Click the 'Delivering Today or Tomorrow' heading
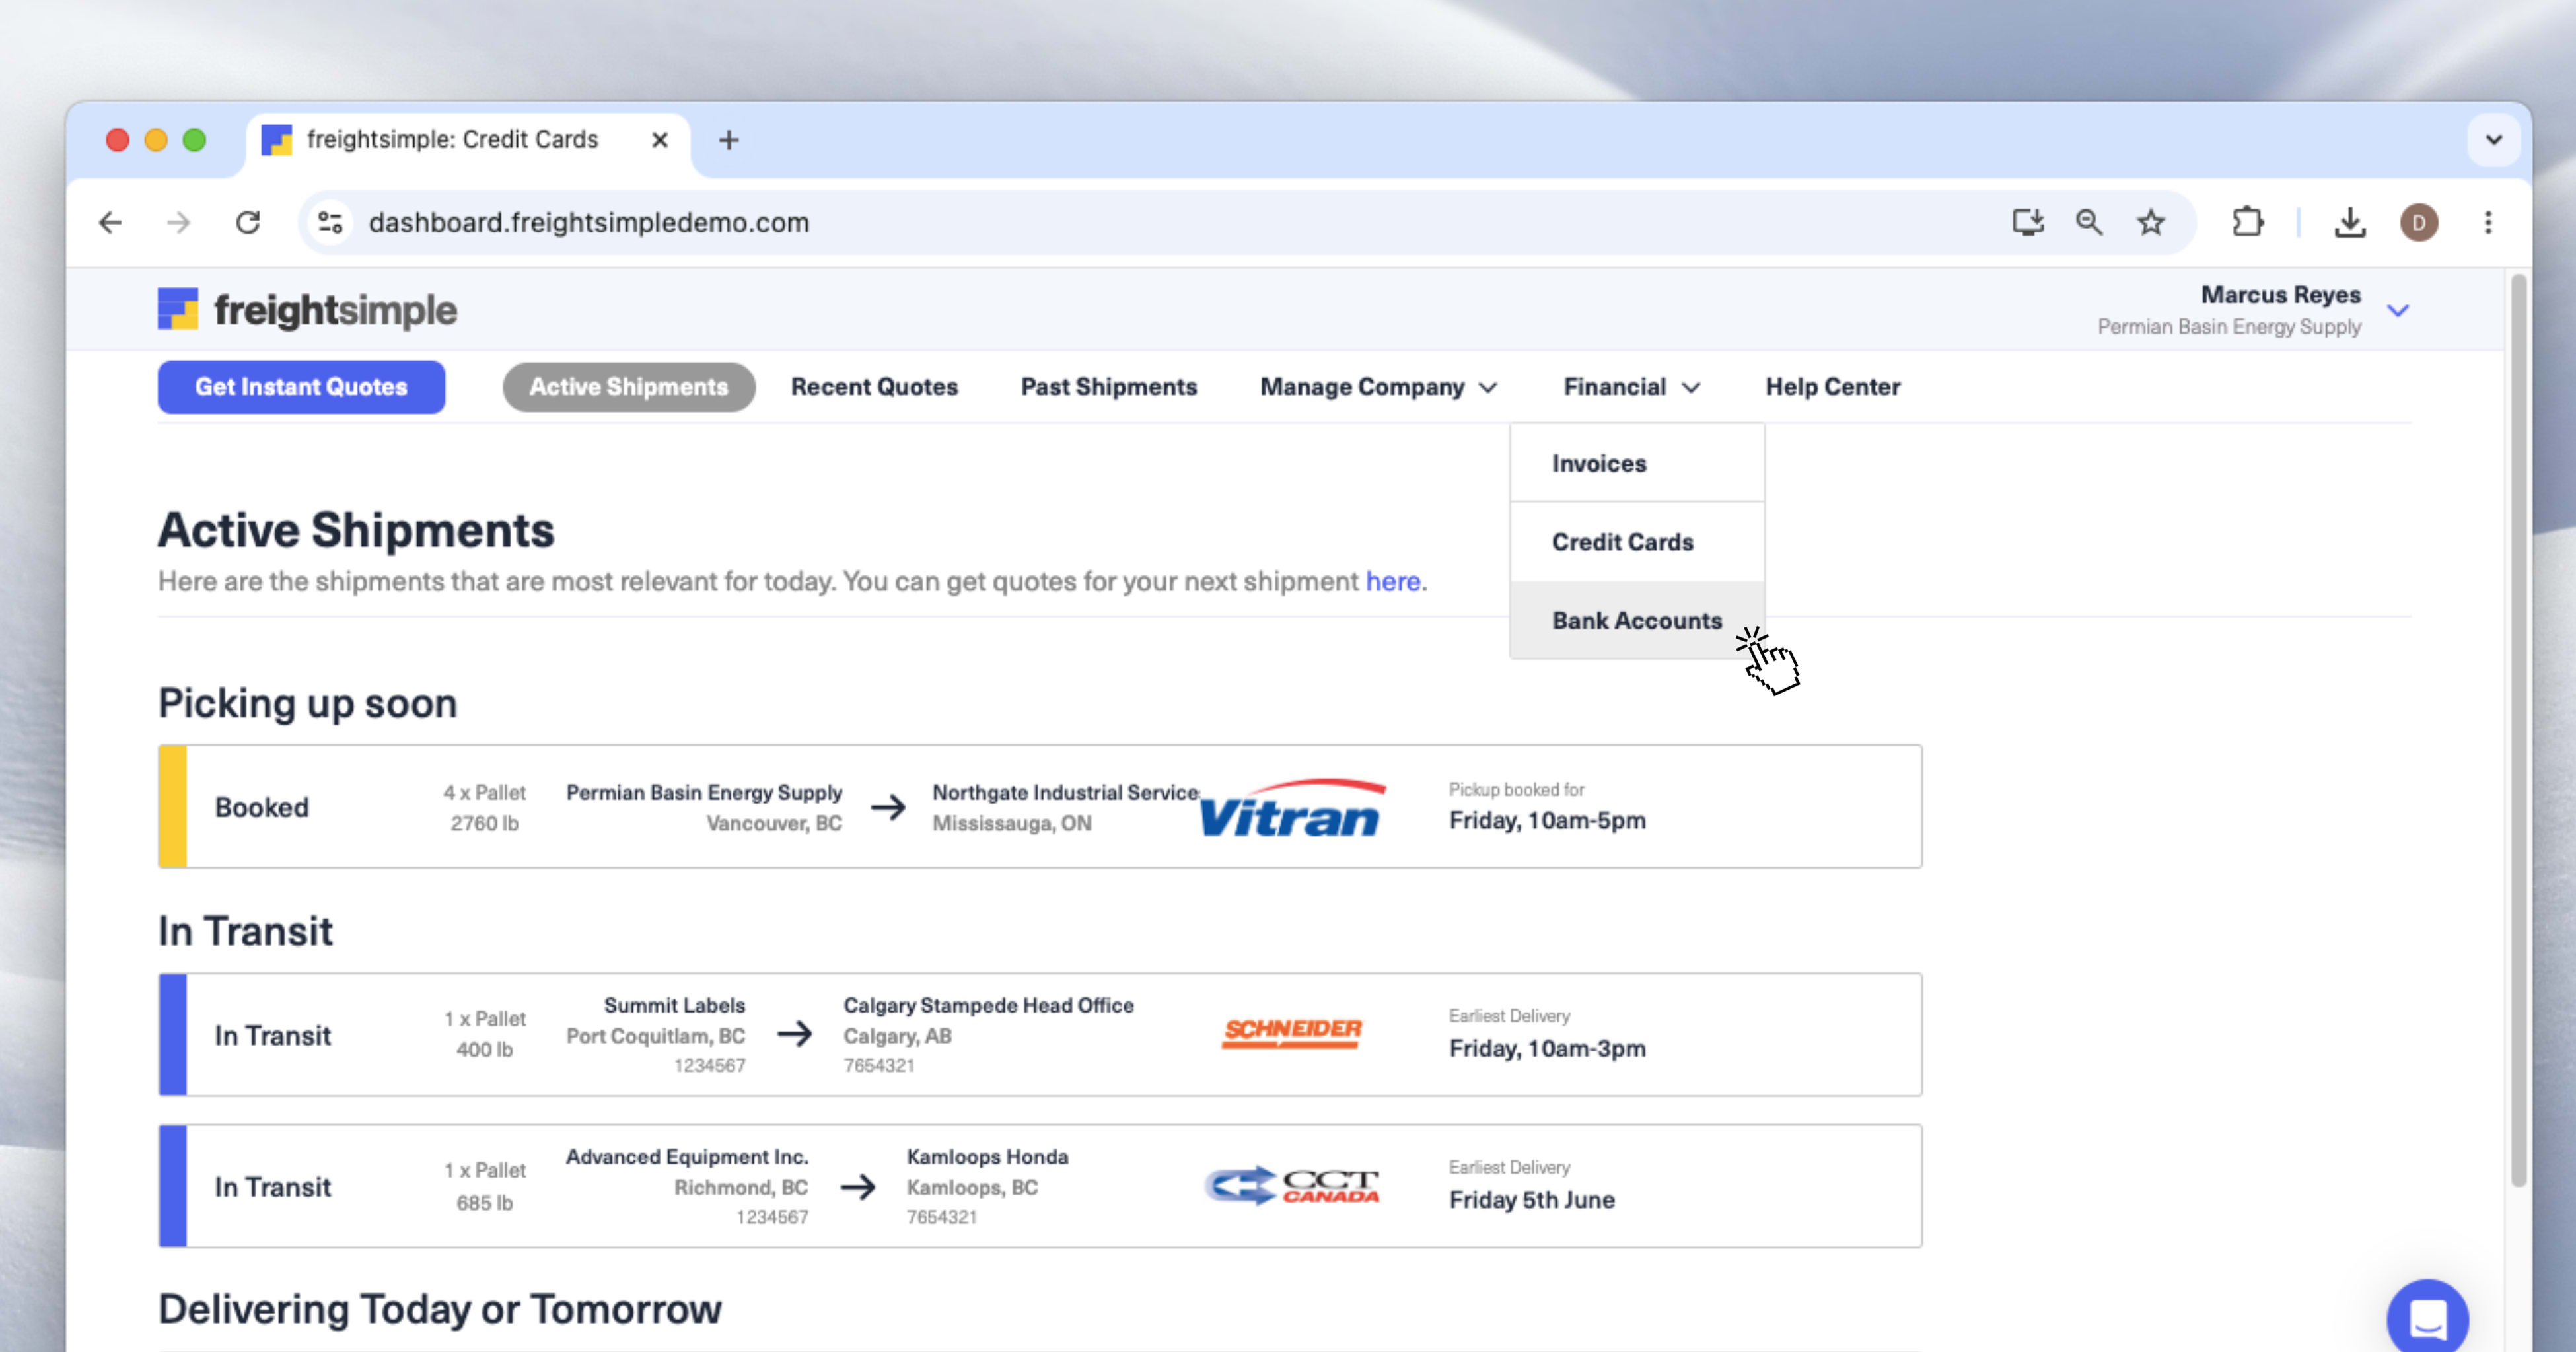This screenshot has height=1352, width=2576. click(440, 1309)
